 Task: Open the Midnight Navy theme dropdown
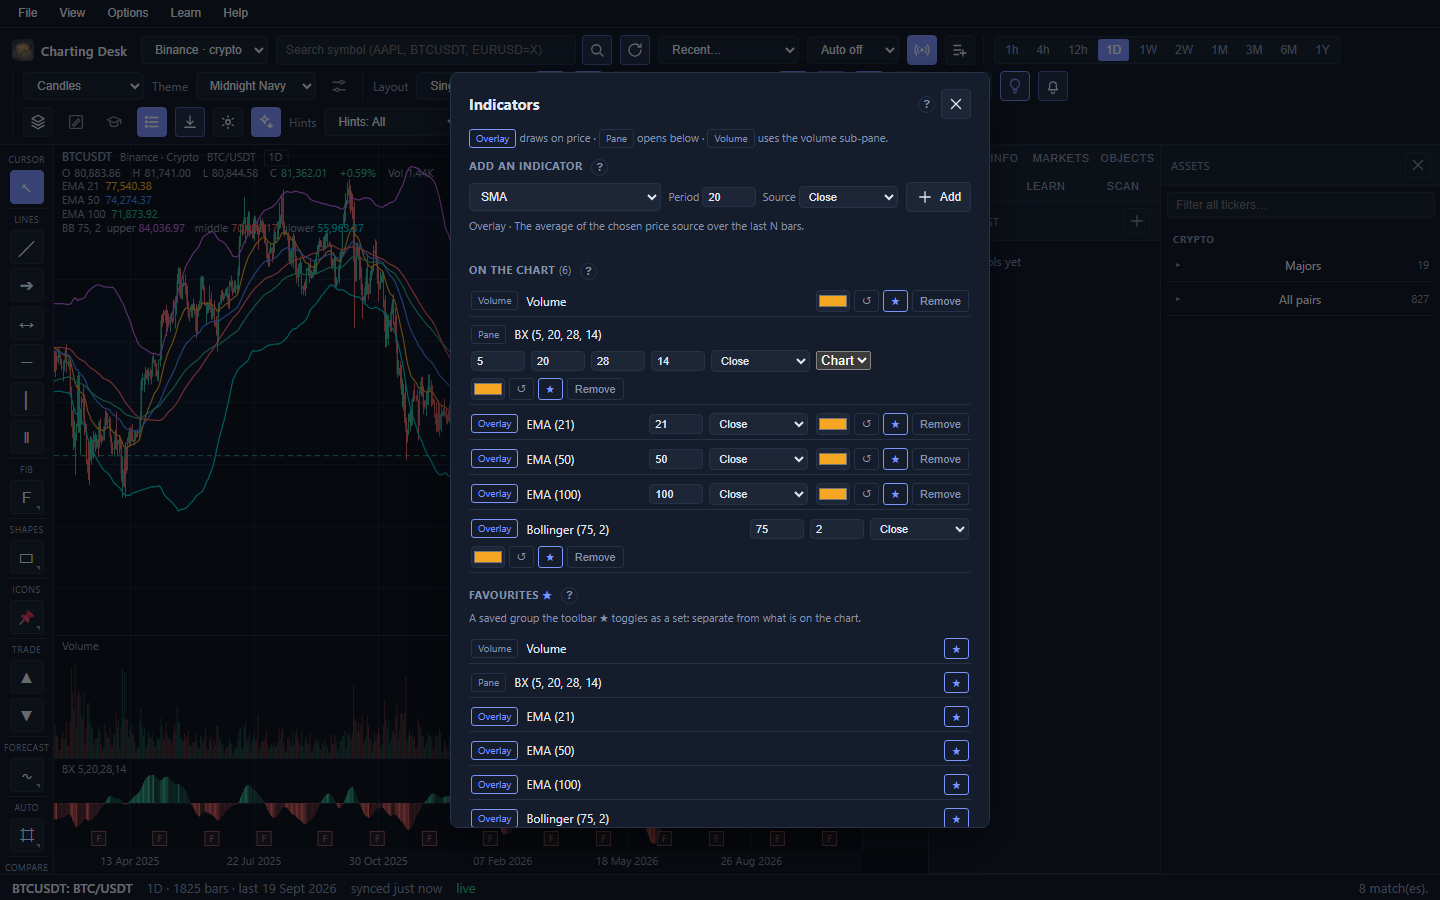[256, 86]
